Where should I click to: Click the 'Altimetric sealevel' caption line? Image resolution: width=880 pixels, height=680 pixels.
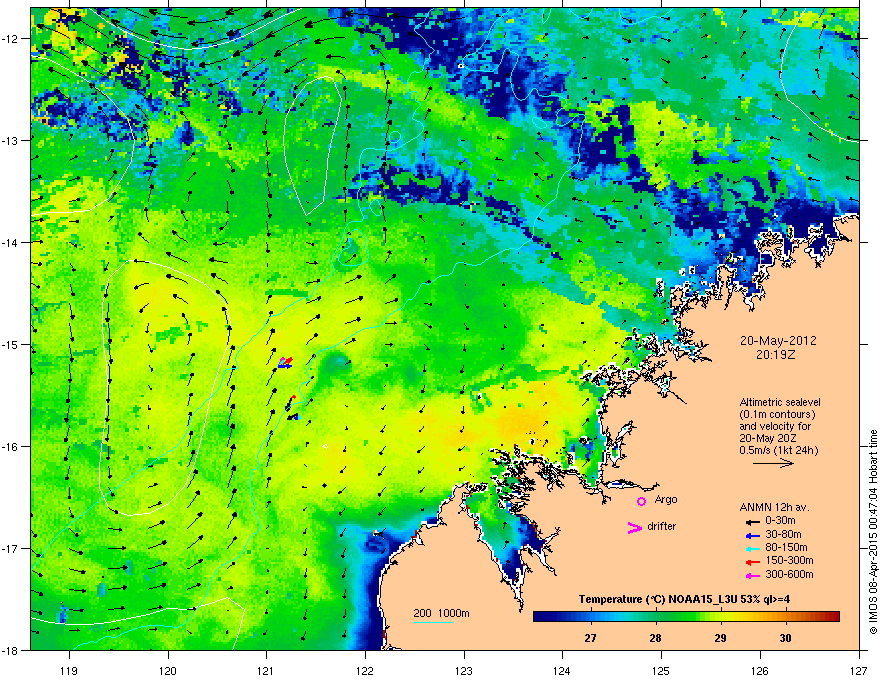[780, 402]
